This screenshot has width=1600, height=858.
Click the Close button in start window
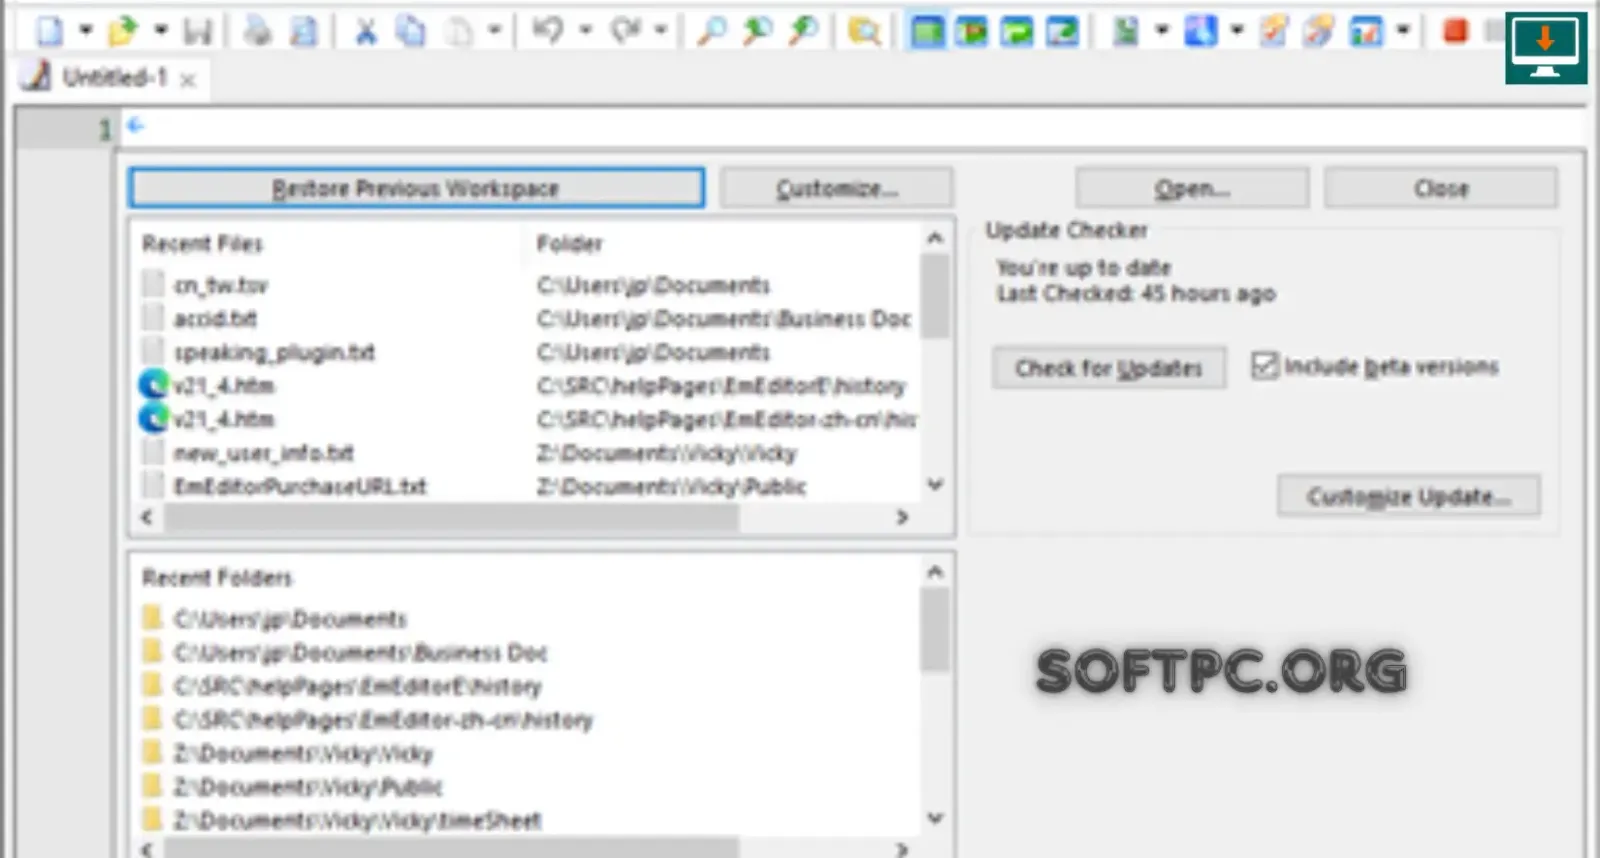1441,188
